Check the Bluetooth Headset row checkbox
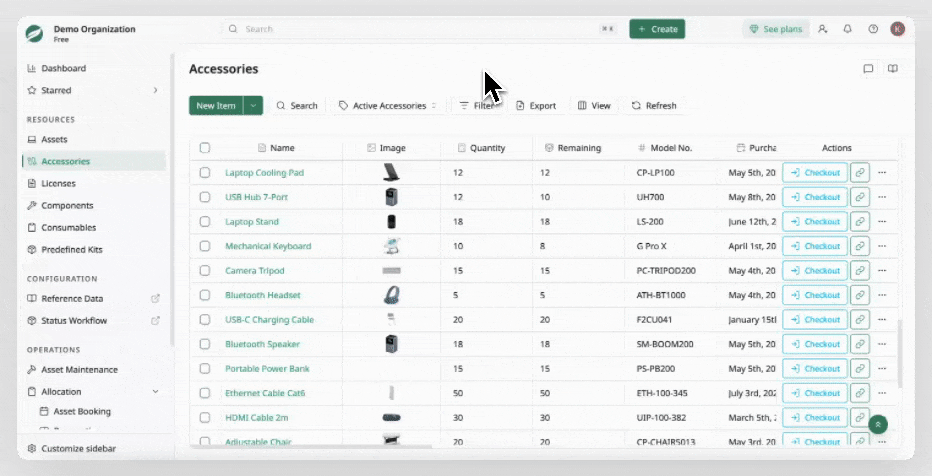This screenshot has height=476, width=932. pos(205,295)
